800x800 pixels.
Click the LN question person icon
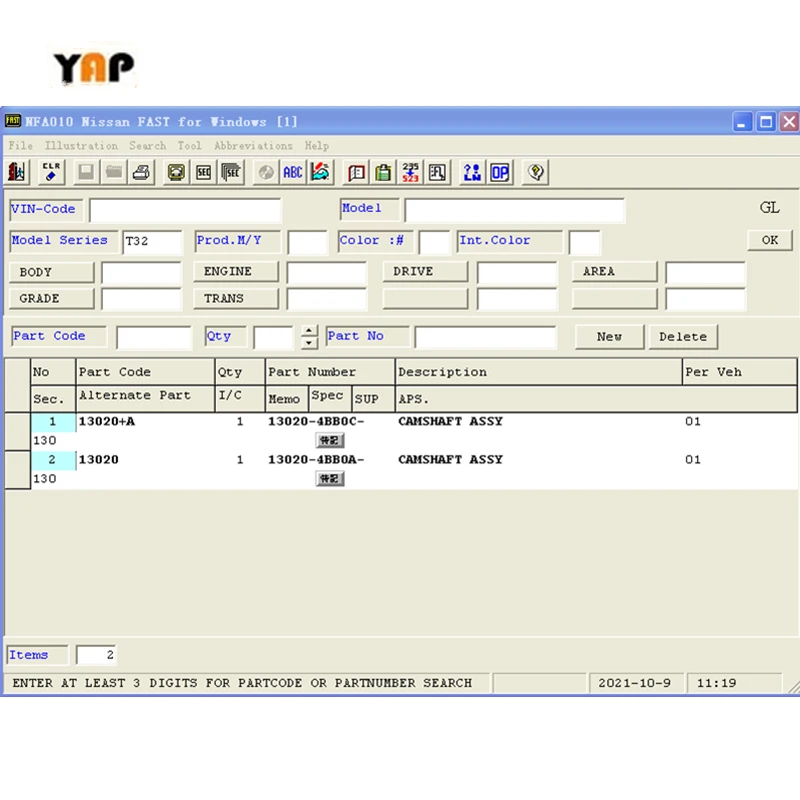pos(472,172)
